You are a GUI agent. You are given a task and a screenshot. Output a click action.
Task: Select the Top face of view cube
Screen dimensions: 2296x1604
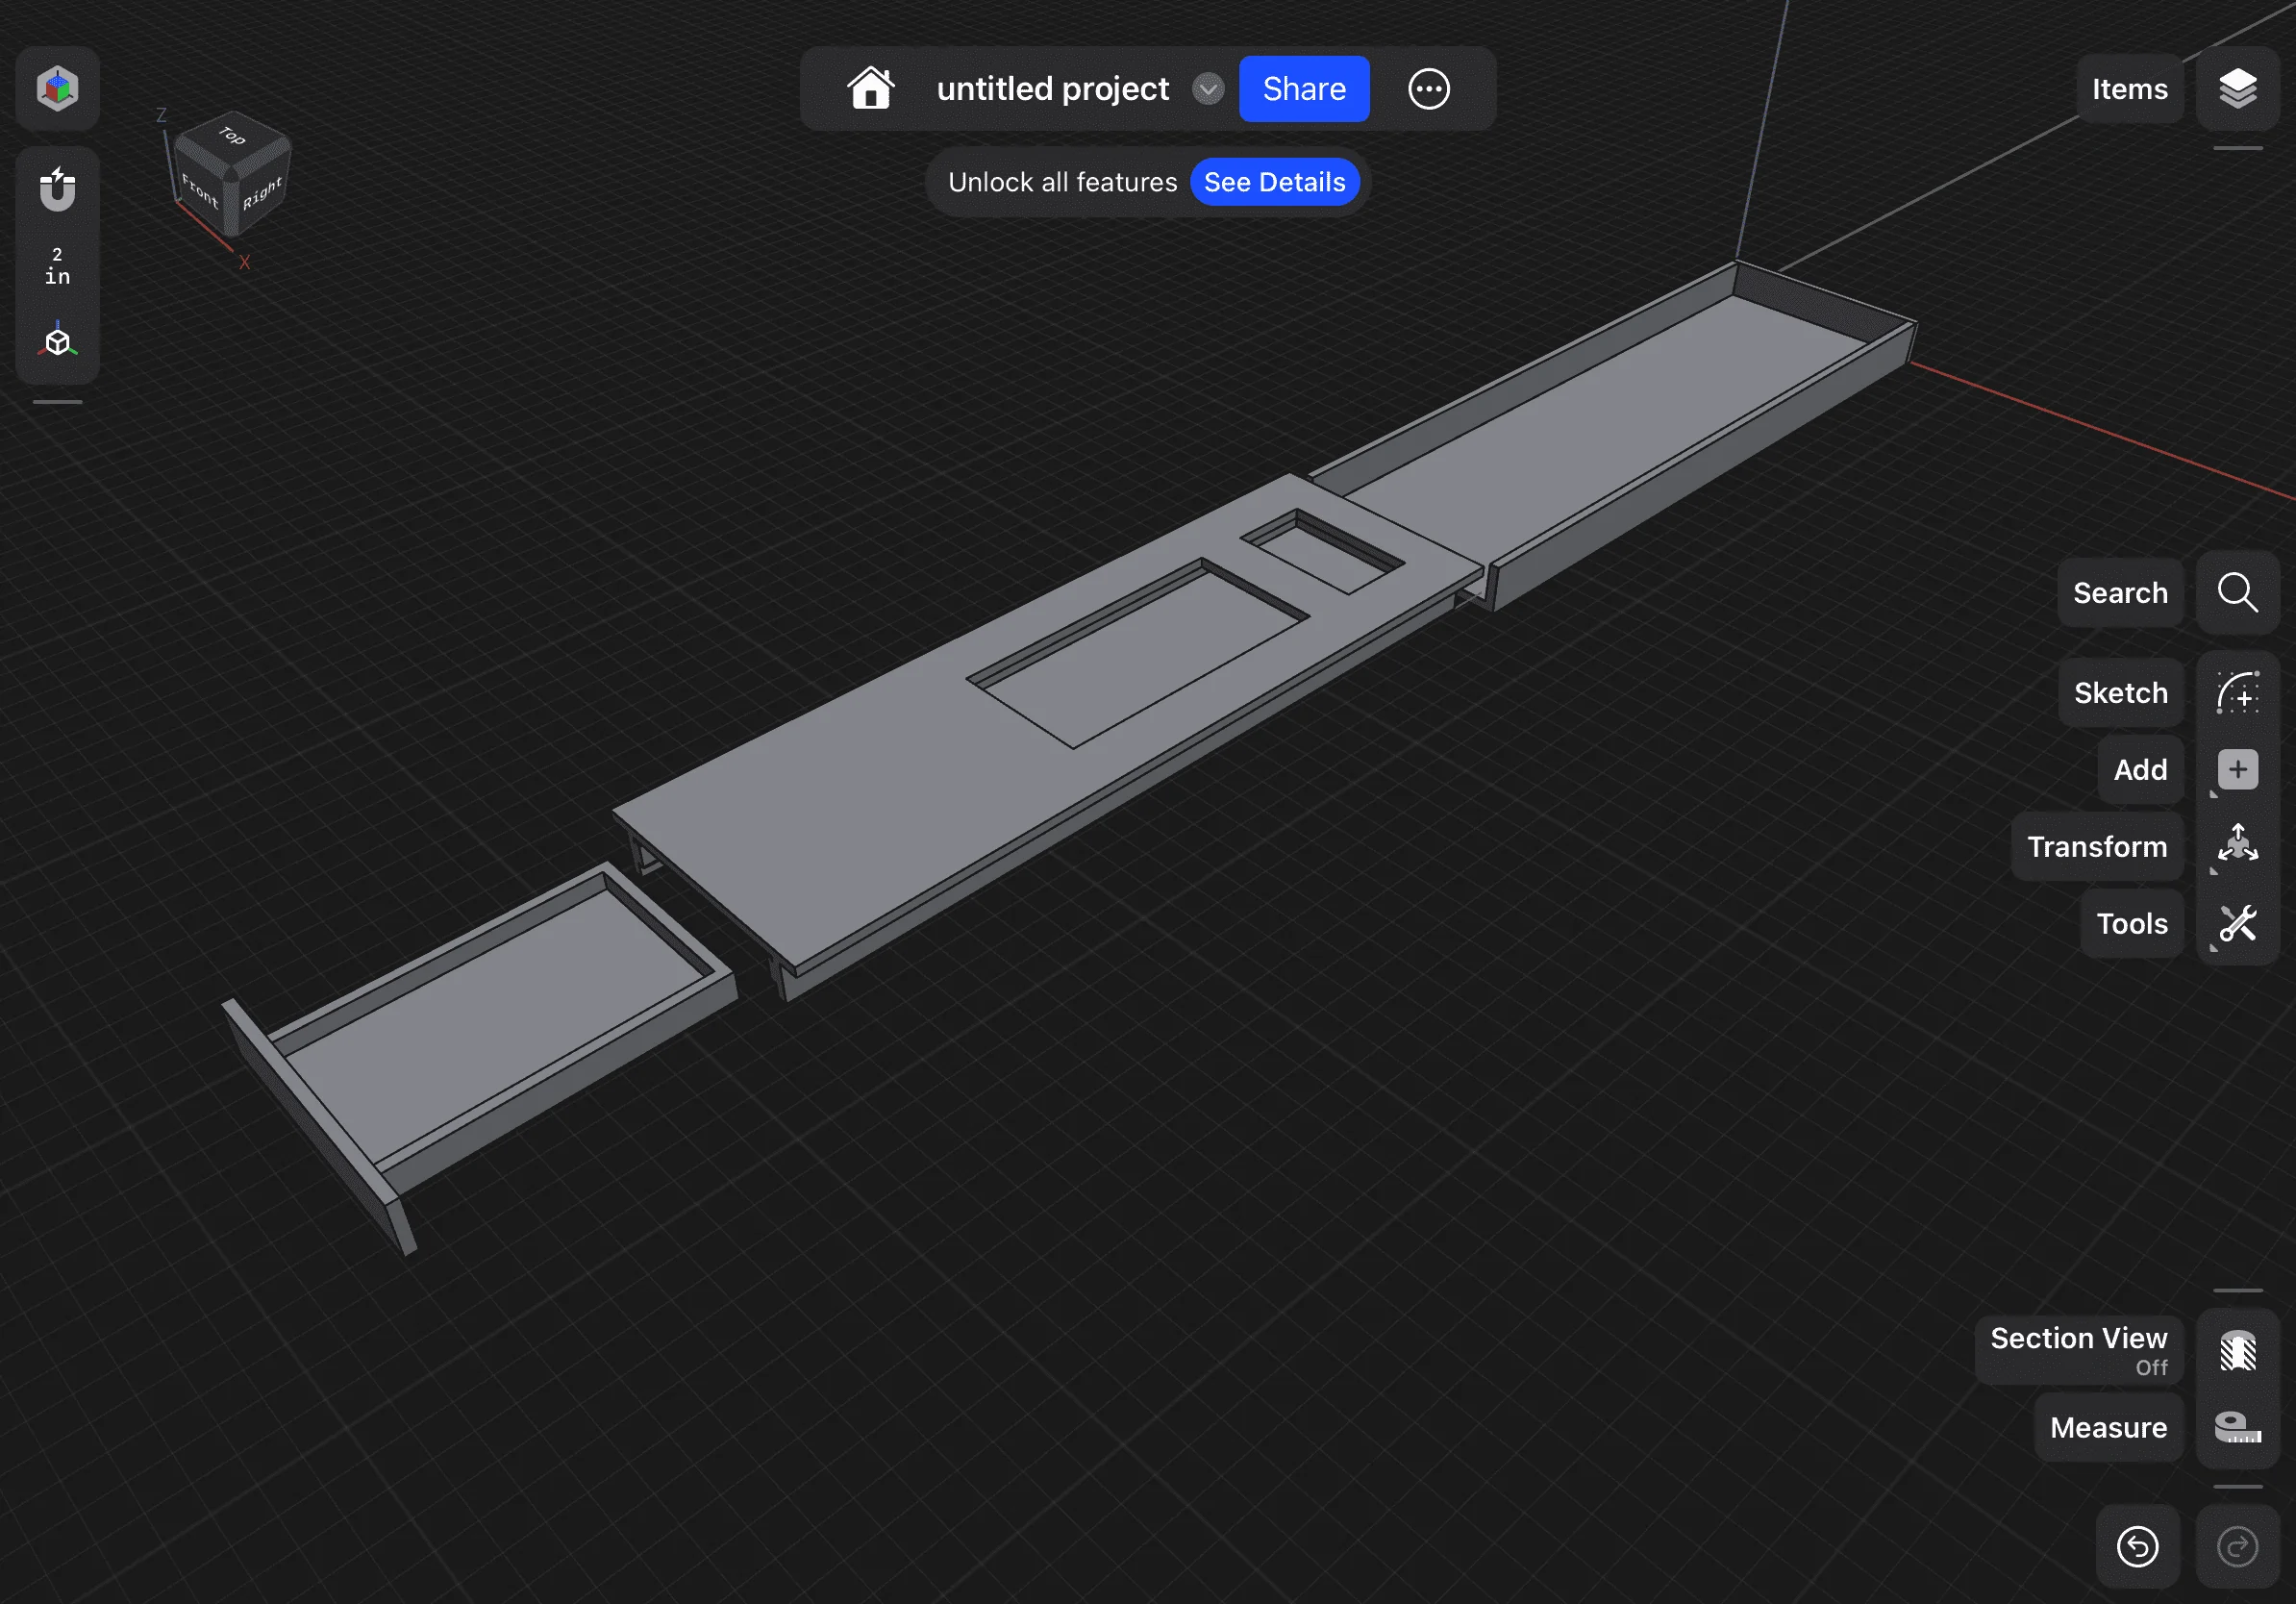click(232, 136)
